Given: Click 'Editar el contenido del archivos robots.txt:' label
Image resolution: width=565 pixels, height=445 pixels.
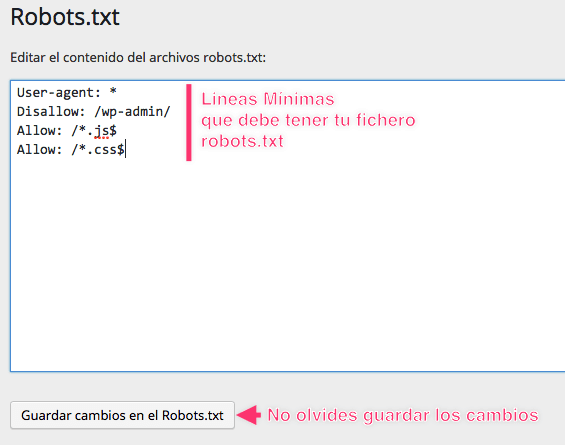Looking at the screenshot, I should click(138, 58).
